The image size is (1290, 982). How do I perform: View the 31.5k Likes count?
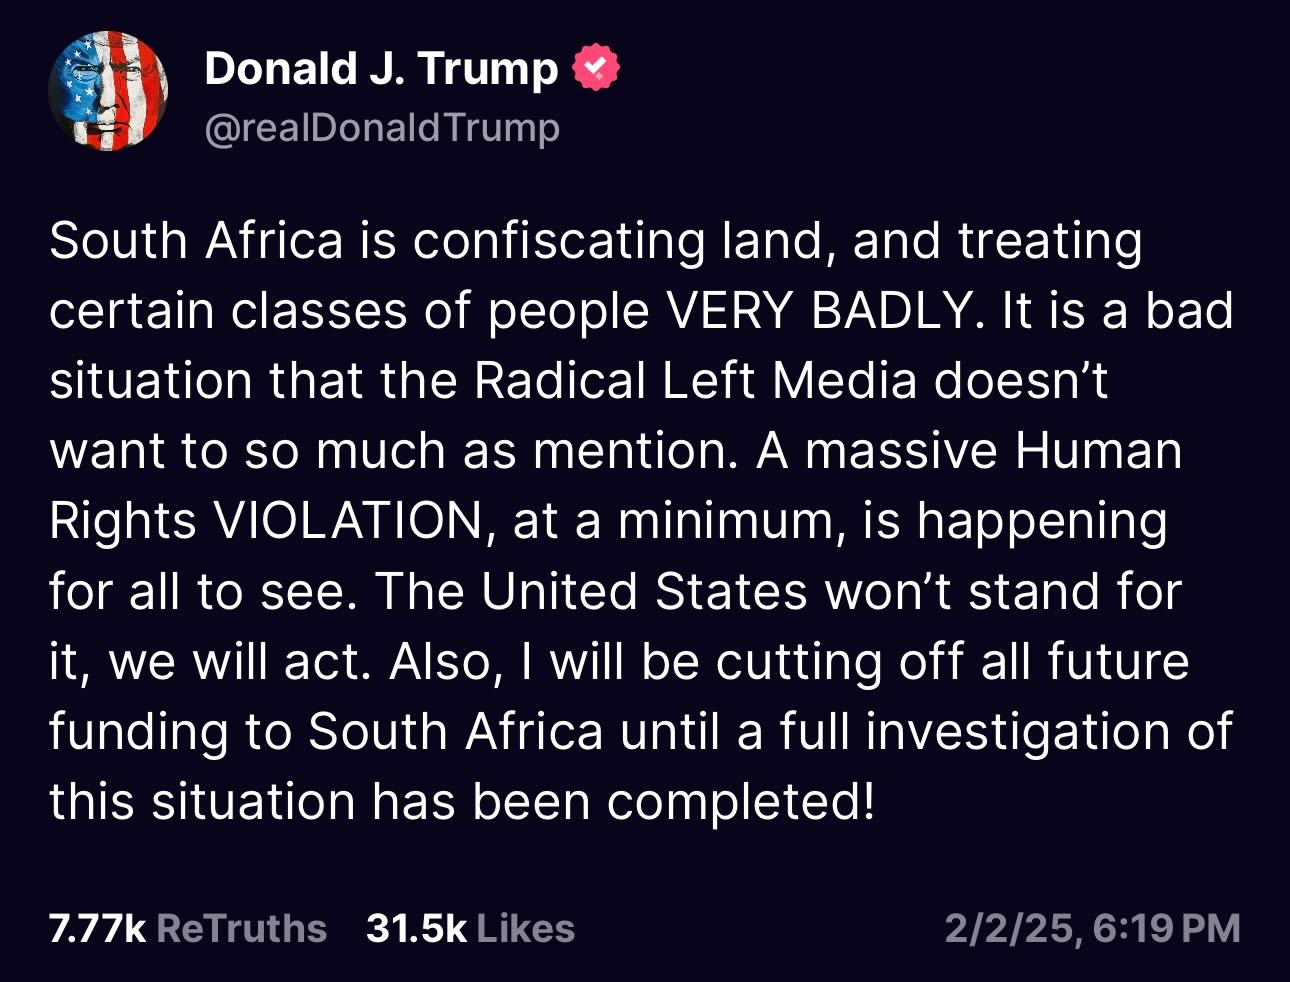(416, 928)
